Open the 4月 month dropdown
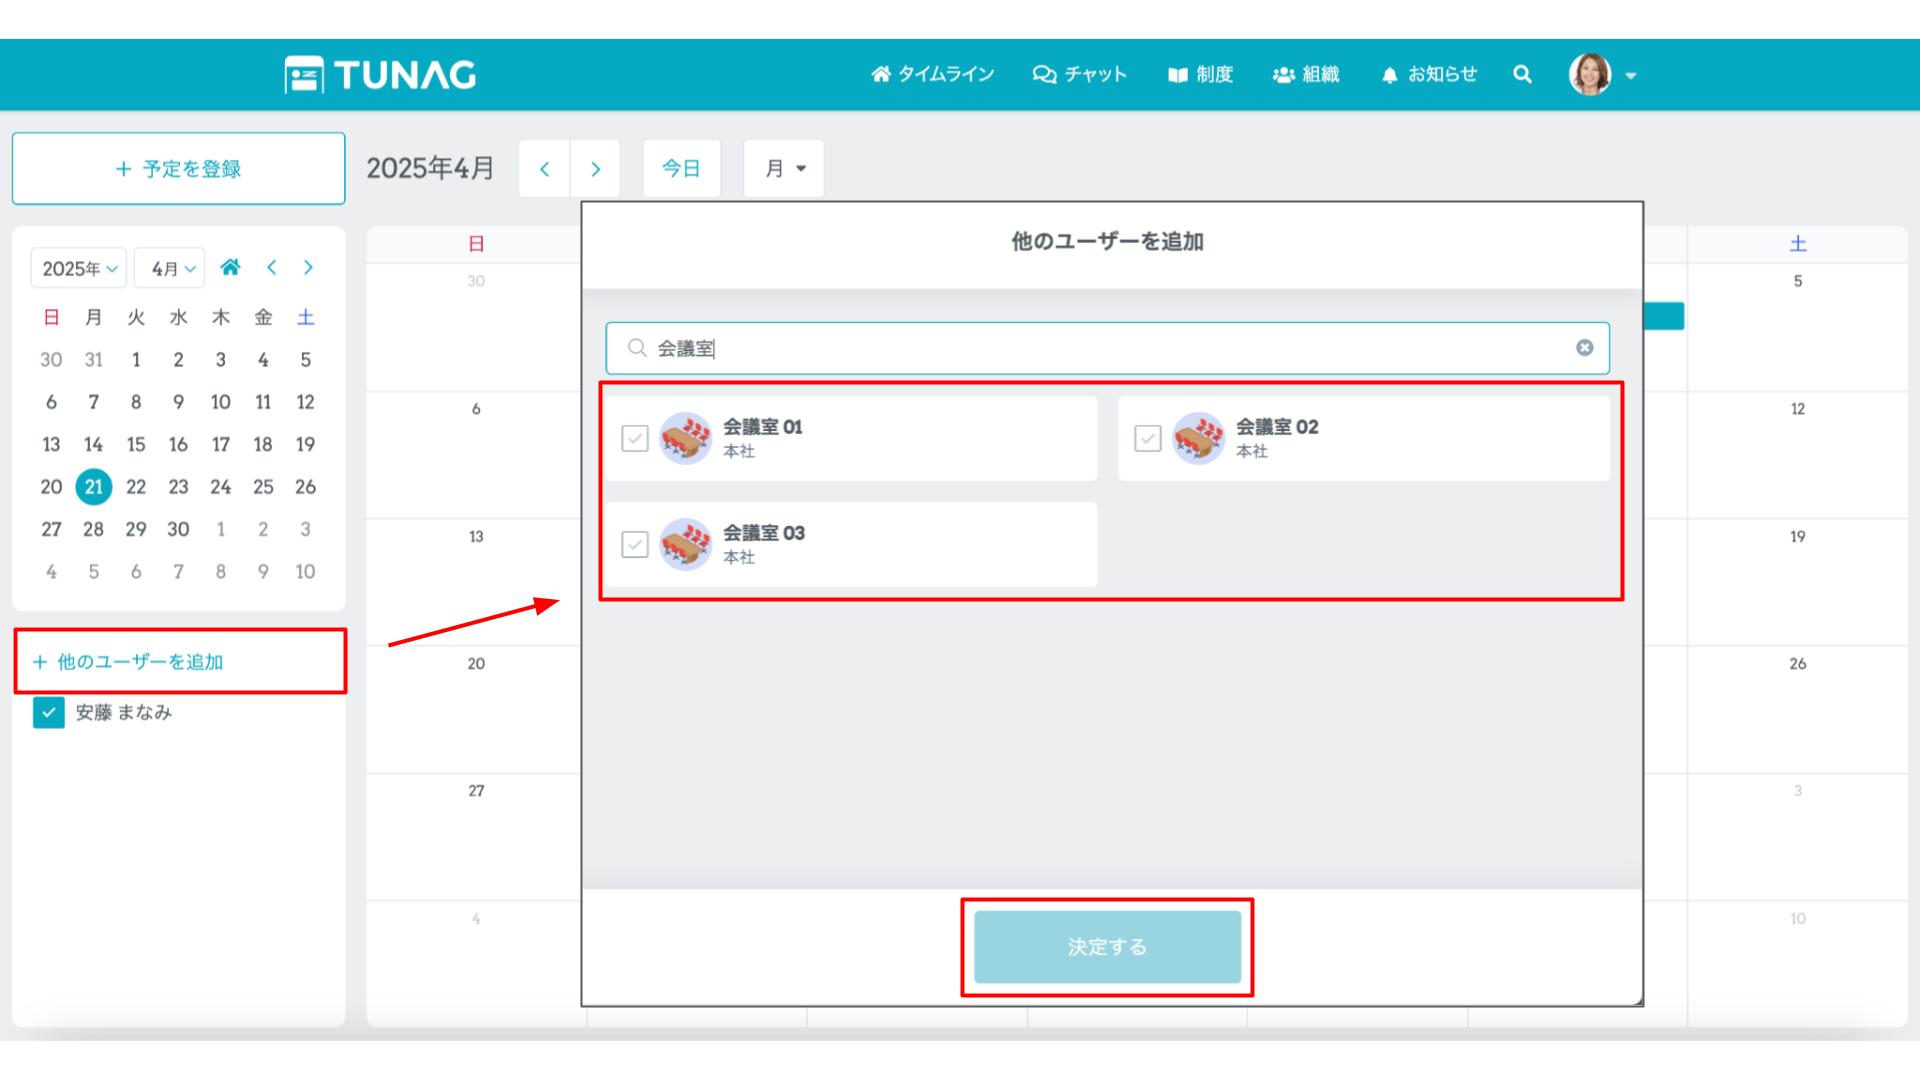The height and width of the screenshot is (1080, 1920). click(x=170, y=268)
